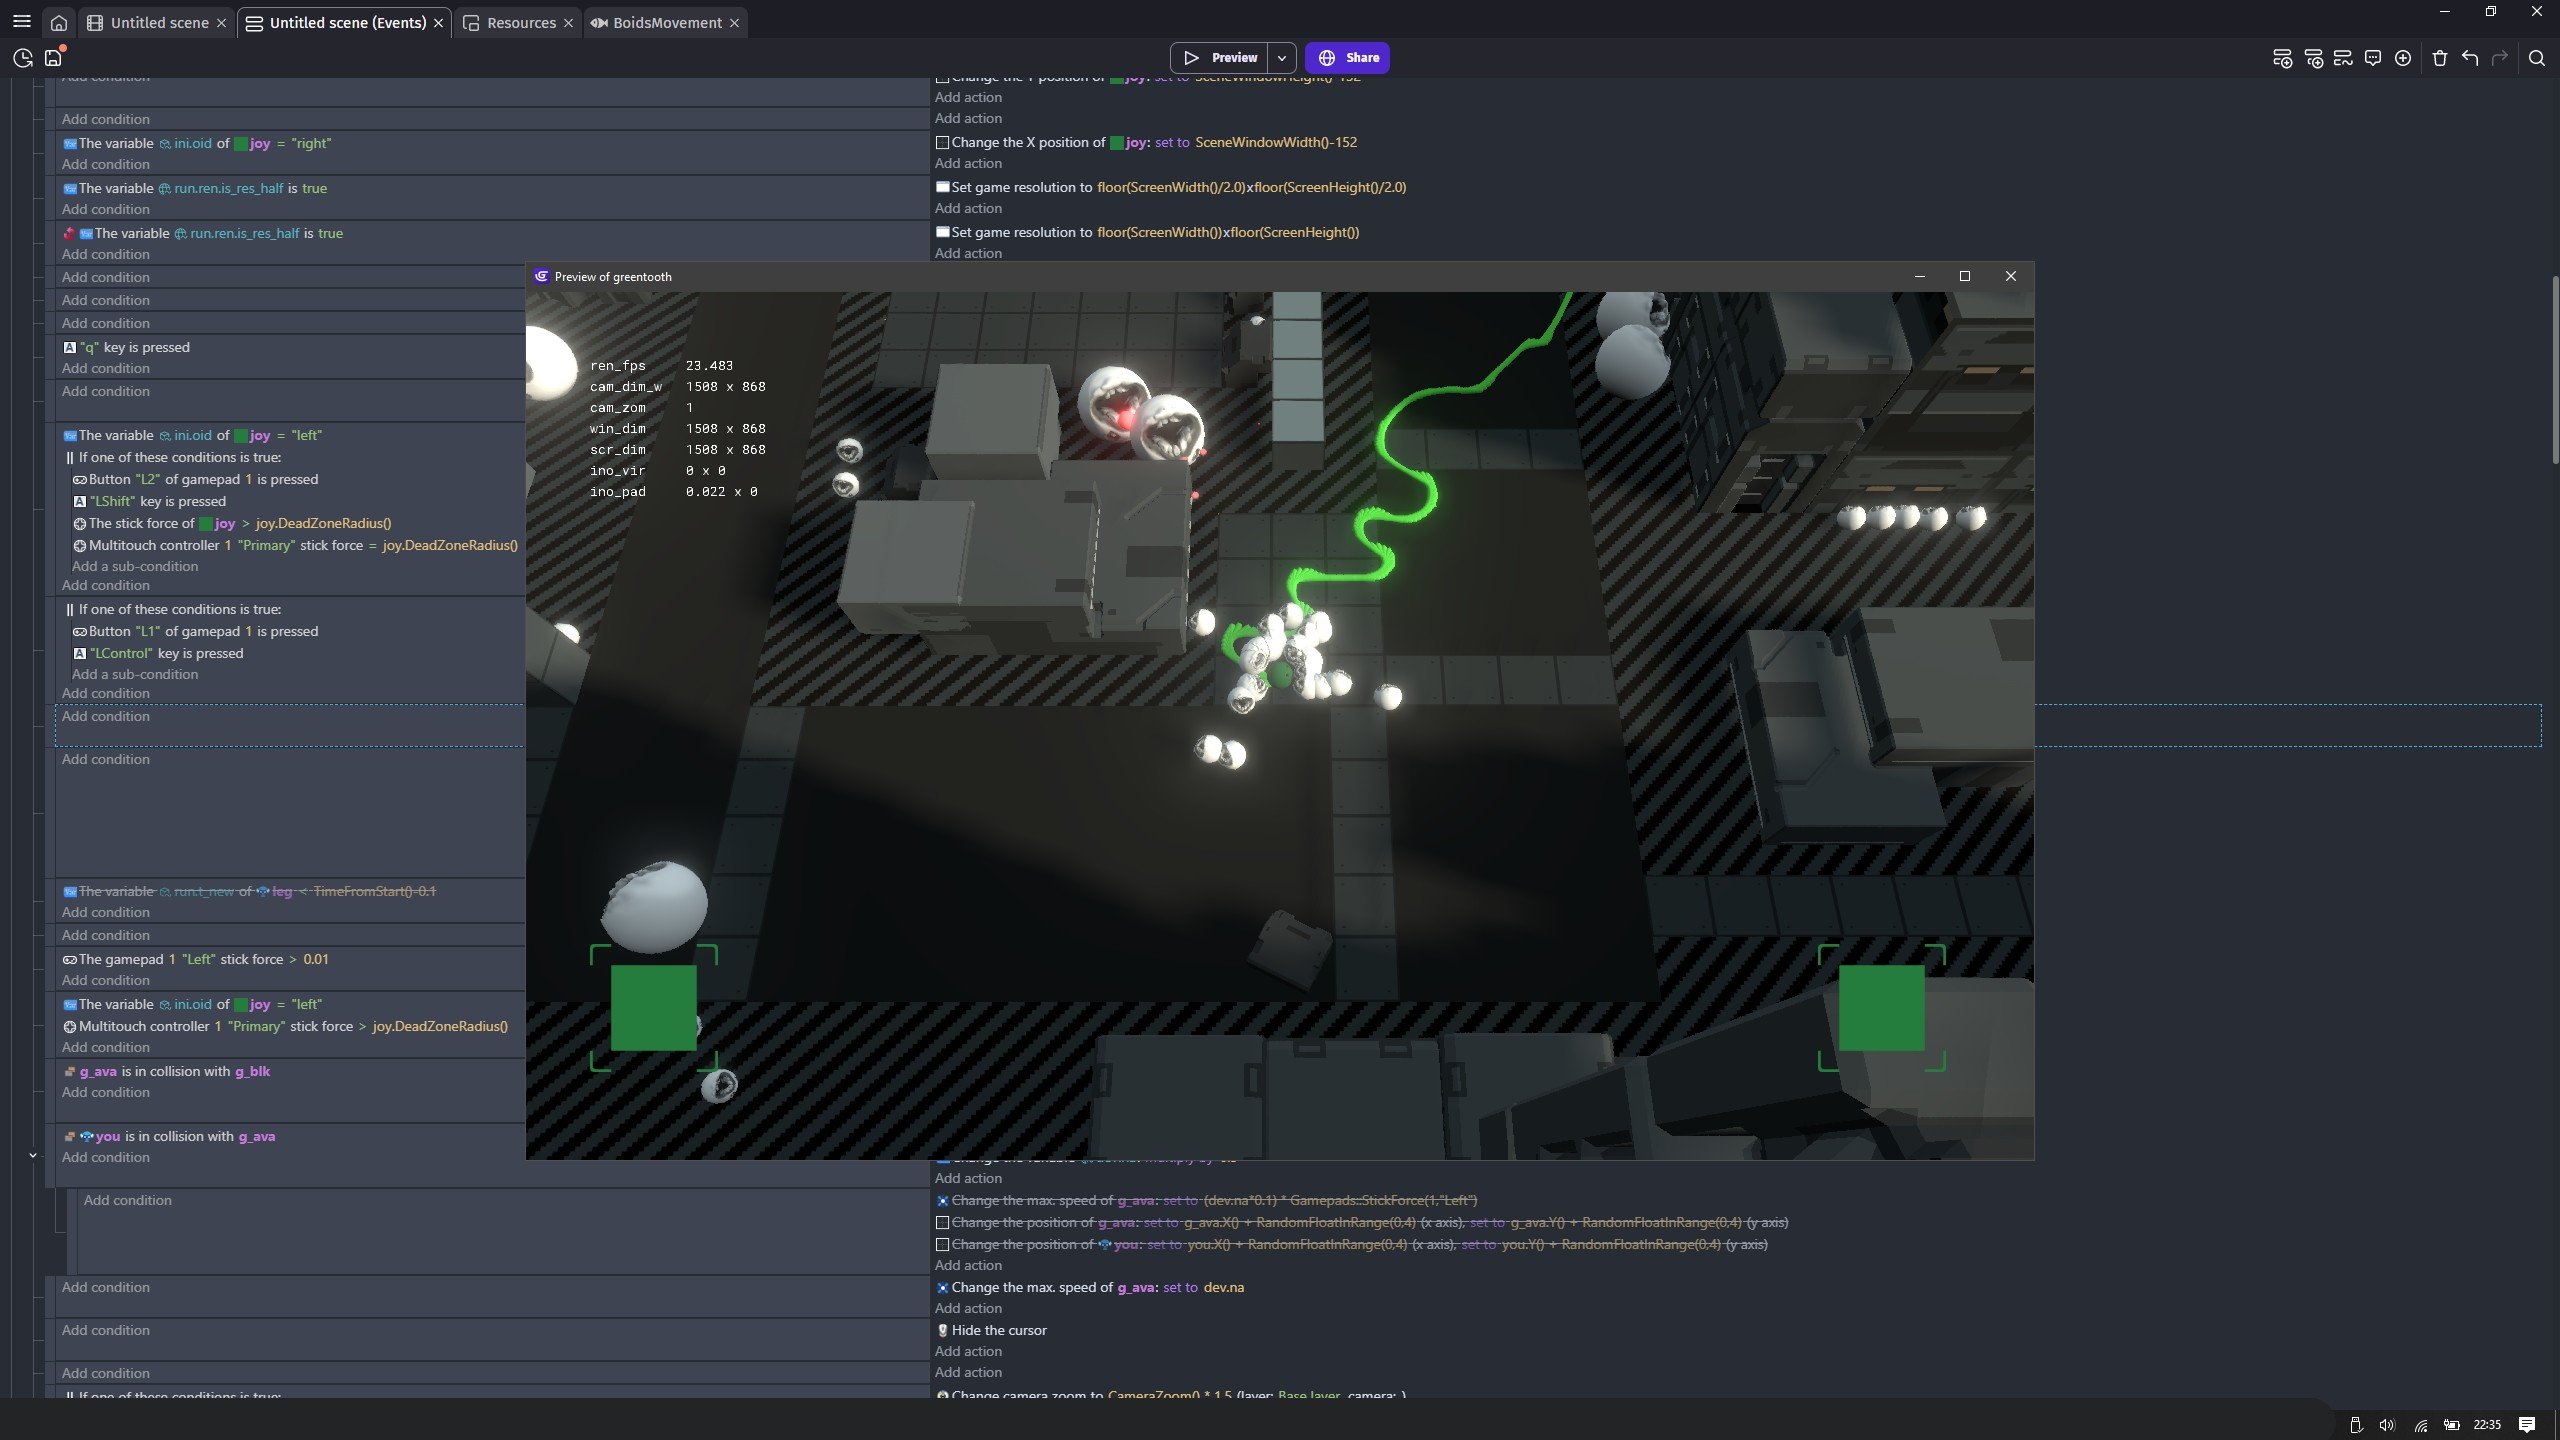
Task: Click the system clock showing 22:35
Action: (2487, 1425)
